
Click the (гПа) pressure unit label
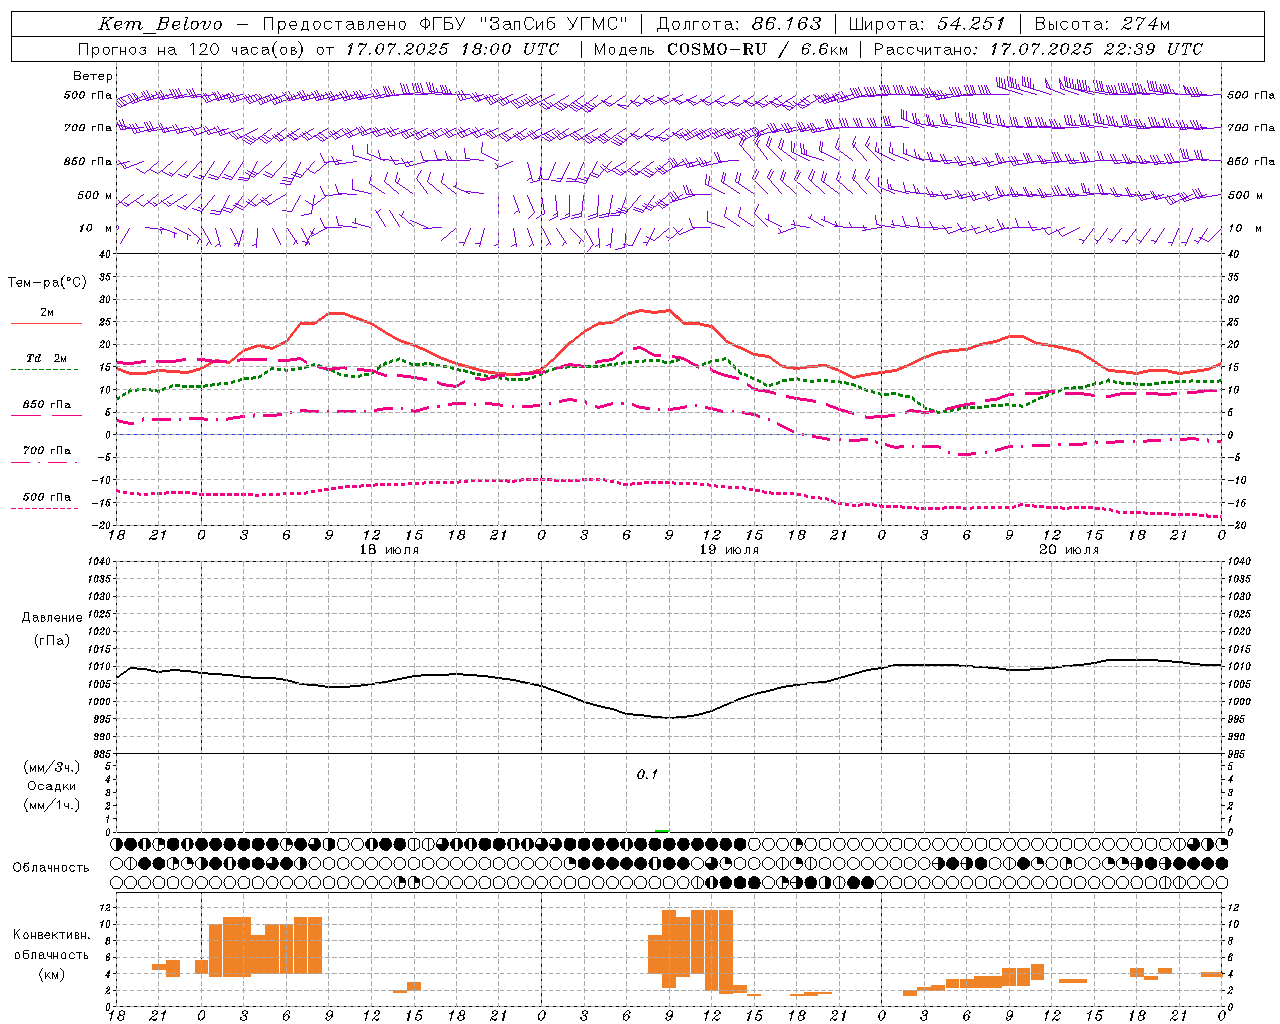click(x=52, y=641)
